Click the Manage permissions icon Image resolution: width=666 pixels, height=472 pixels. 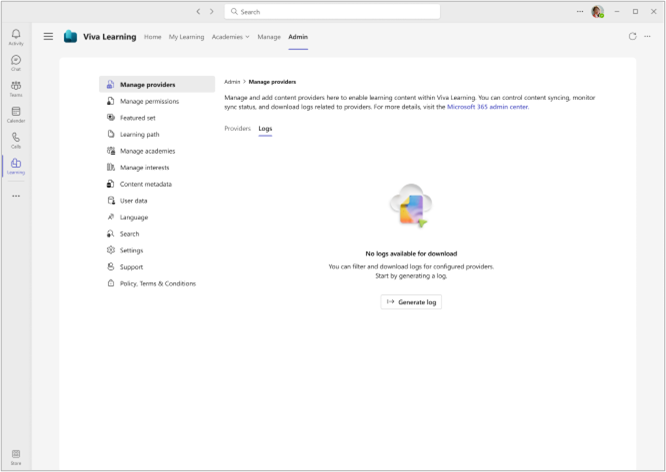[x=110, y=101]
